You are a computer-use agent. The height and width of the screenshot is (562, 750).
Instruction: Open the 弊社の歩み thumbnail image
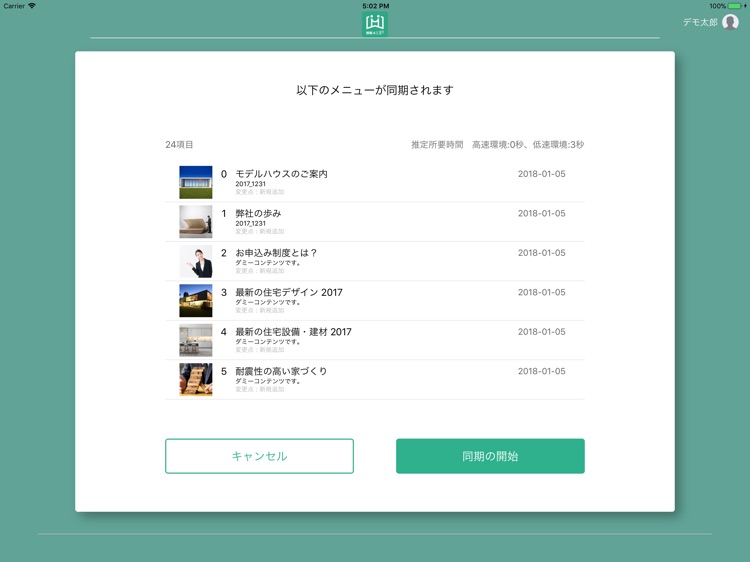point(196,222)
